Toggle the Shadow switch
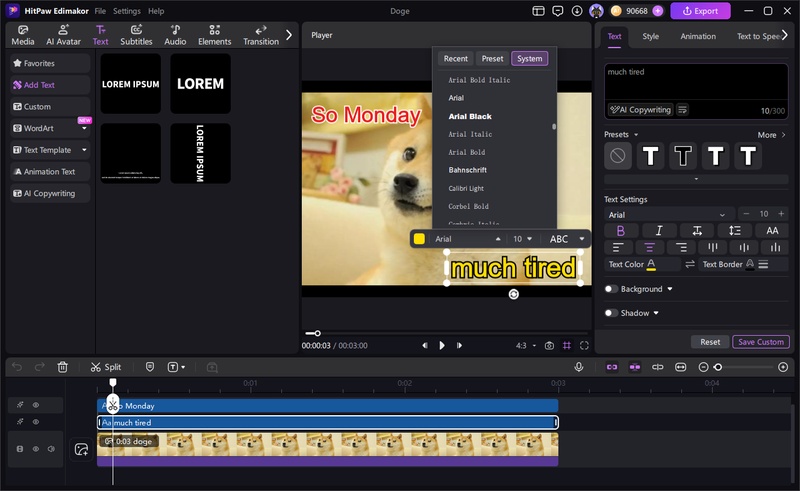The width and height of the screenshot is (800, 491). tap(611, 313)
